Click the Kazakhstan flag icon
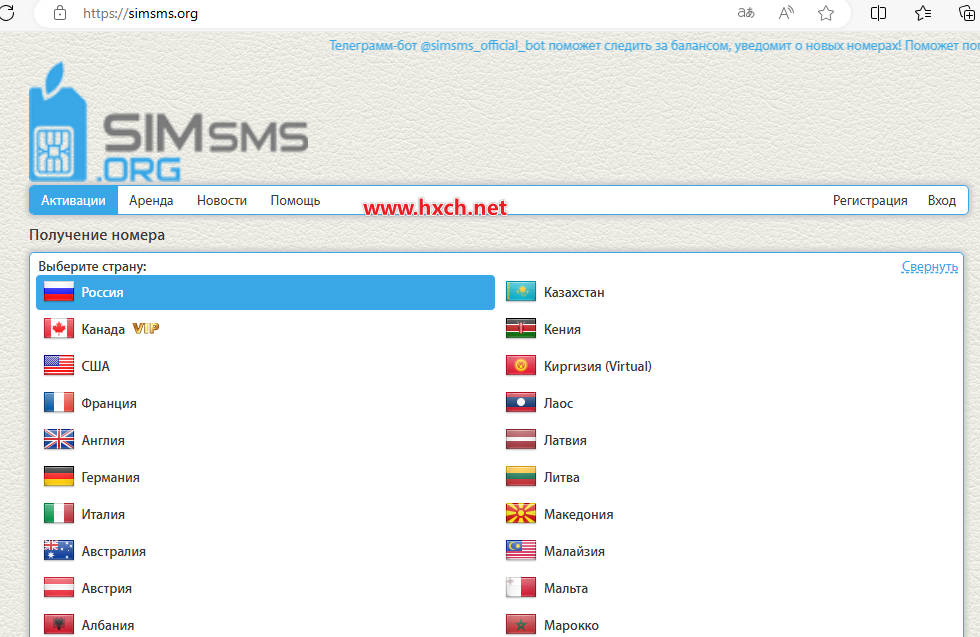Image resolution: width=980 pixels, height=637 pixels. 521,292
